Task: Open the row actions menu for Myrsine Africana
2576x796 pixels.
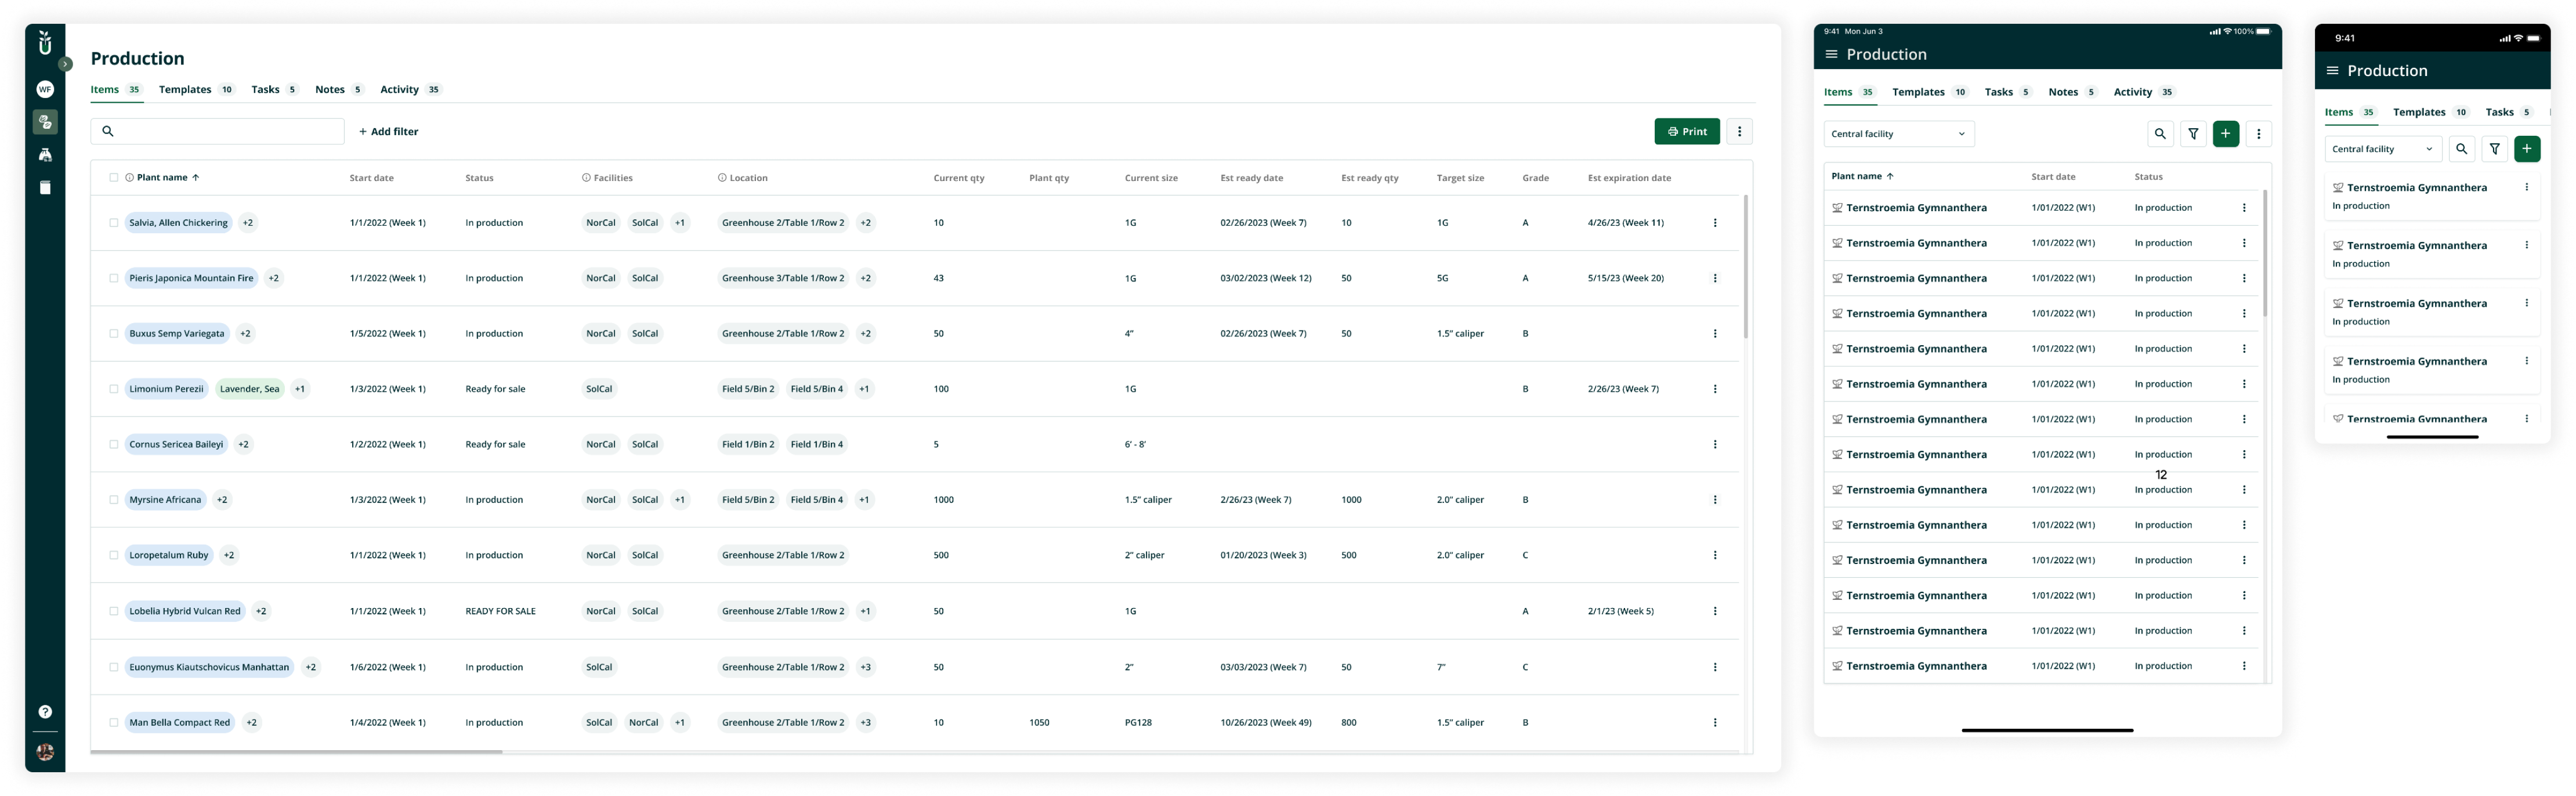Action: pyautogui.click(x=1716, y=499)
